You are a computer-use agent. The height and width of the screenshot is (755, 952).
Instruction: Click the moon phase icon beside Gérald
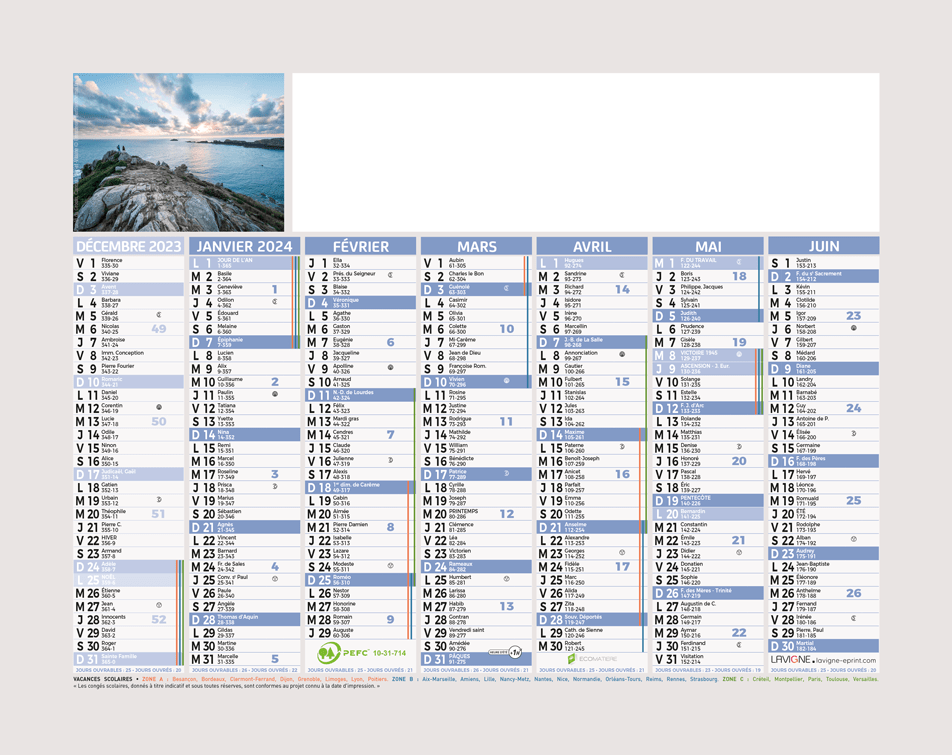point(159,315)
